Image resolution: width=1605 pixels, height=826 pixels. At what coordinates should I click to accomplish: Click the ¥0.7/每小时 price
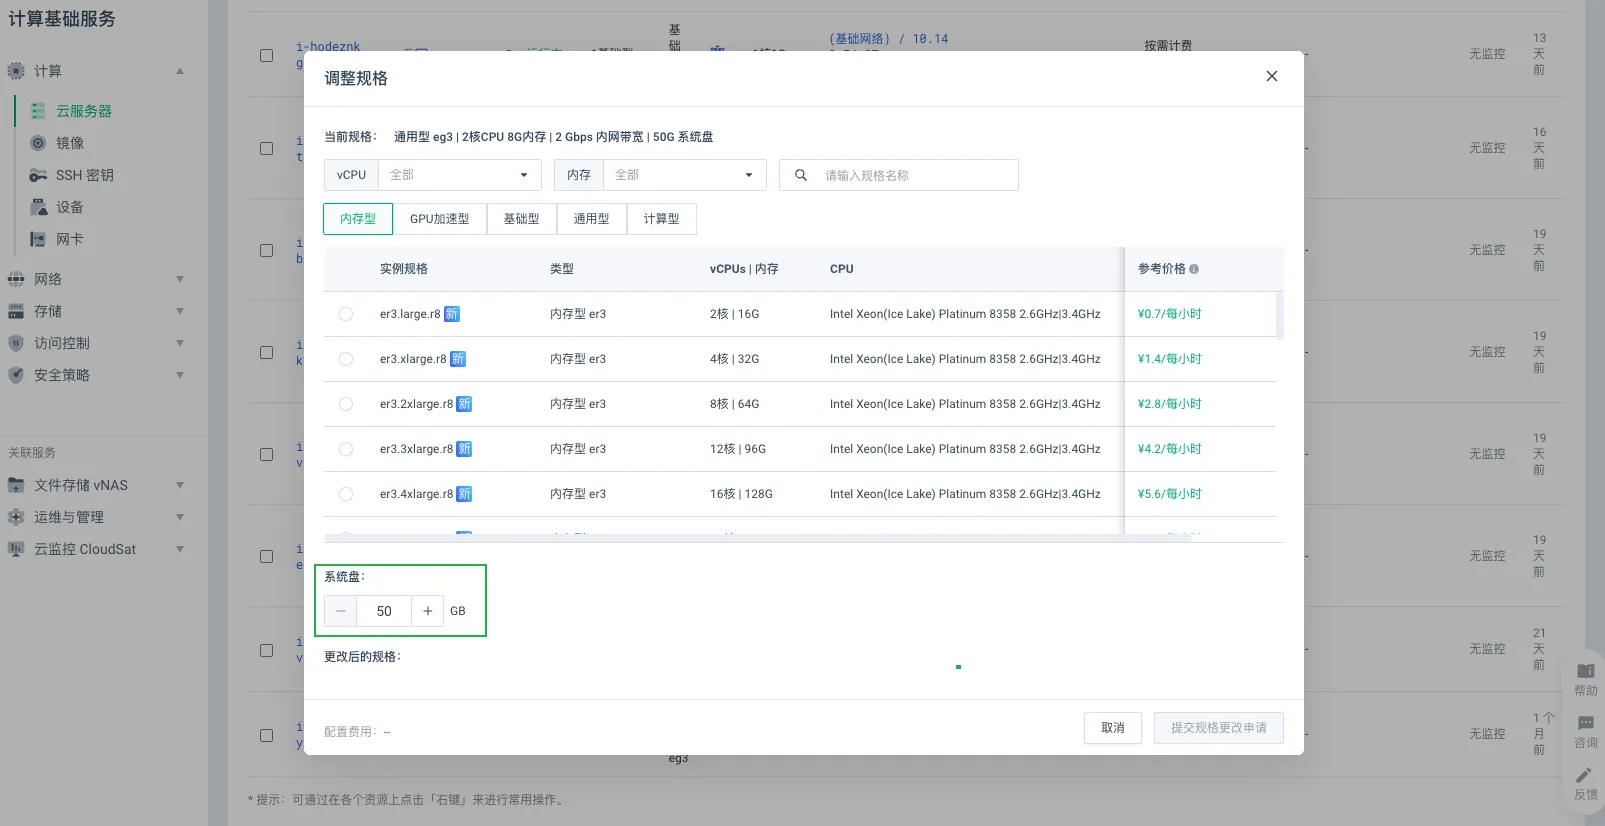point(1169,314)
